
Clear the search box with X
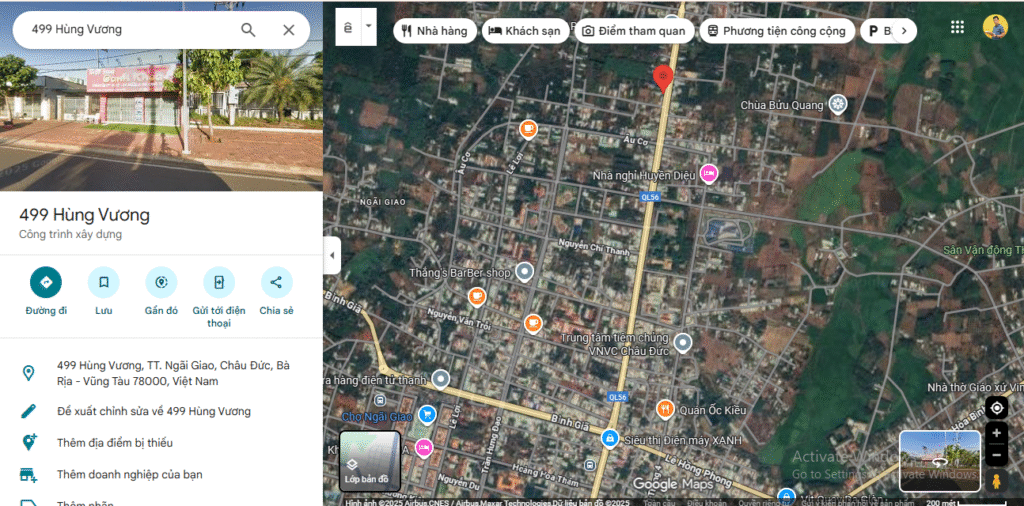pyautogui.click(x=289, y=30)
